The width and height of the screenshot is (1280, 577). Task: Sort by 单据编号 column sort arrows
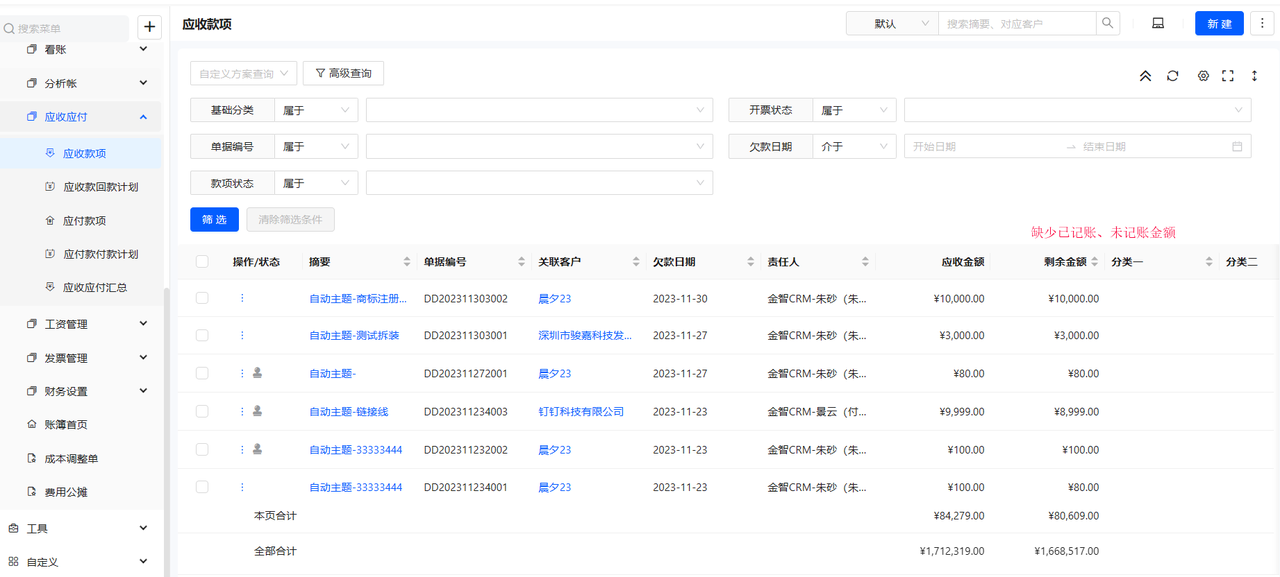click(x=522, y=262)
